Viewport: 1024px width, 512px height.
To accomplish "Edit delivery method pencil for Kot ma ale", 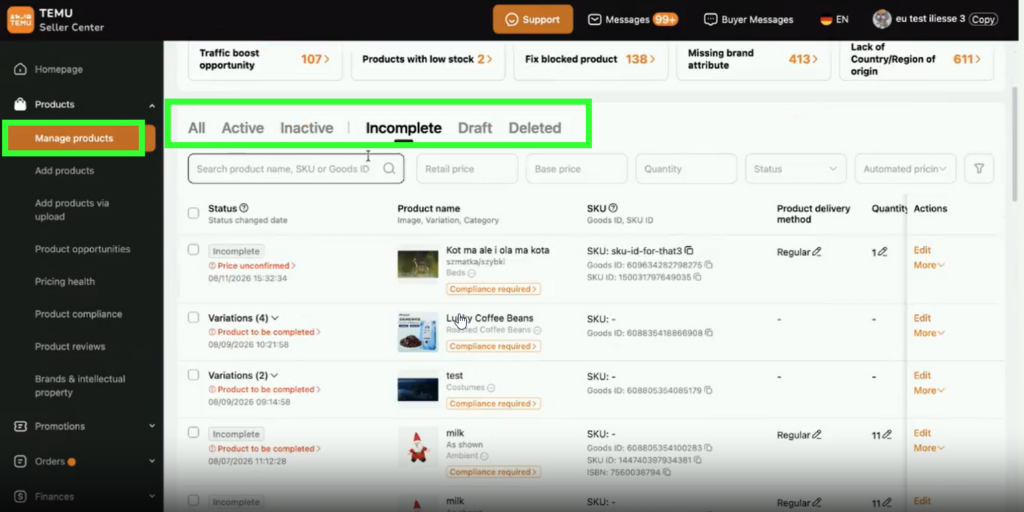I will tap(817, 251).
